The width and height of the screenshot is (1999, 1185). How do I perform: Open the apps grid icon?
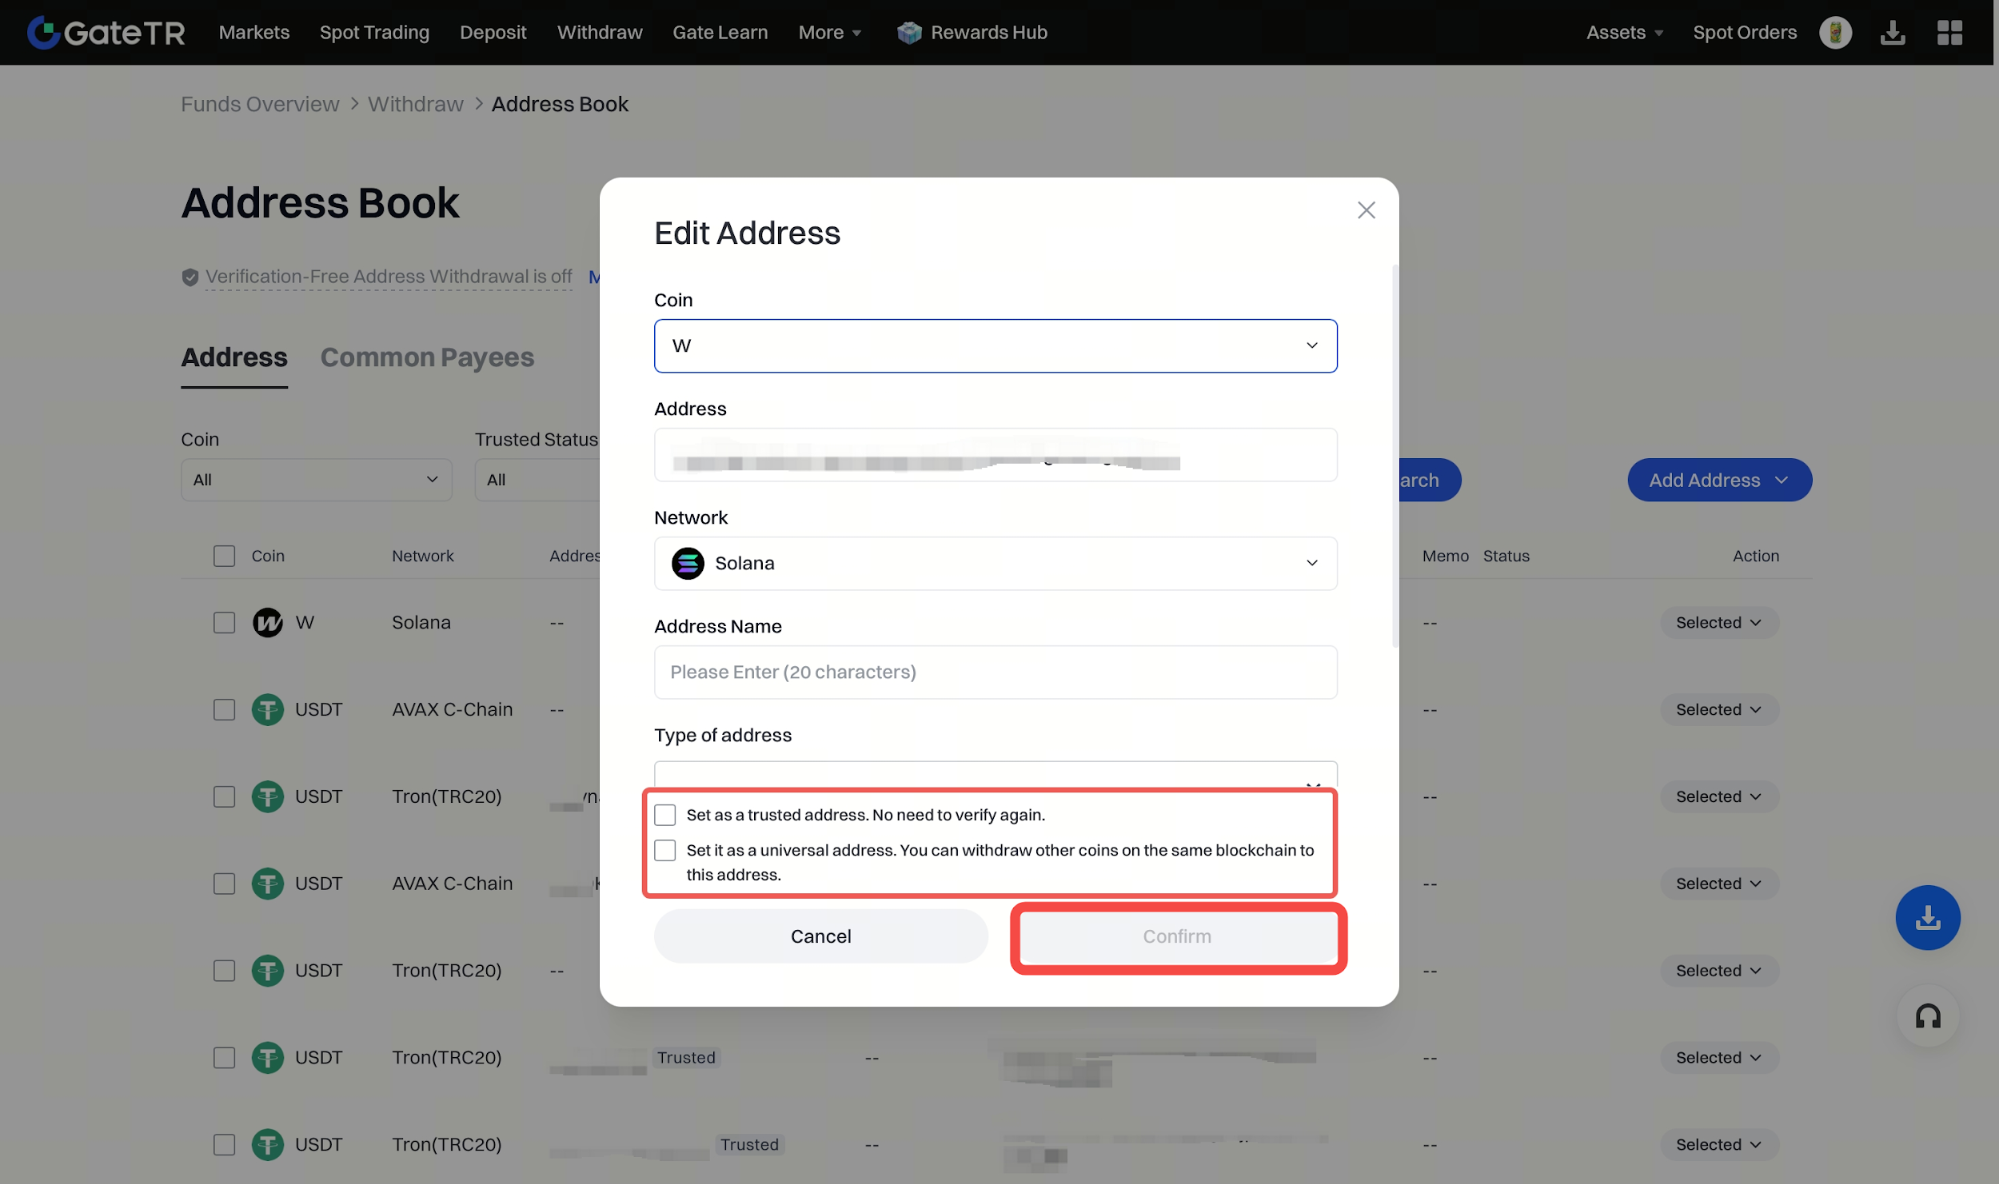click(1949, 32)
